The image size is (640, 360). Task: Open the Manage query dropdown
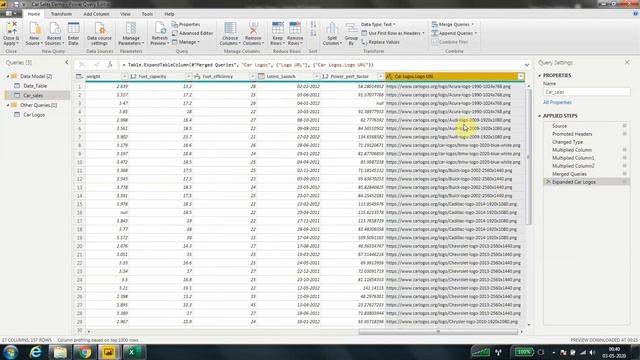coord(186,42)
